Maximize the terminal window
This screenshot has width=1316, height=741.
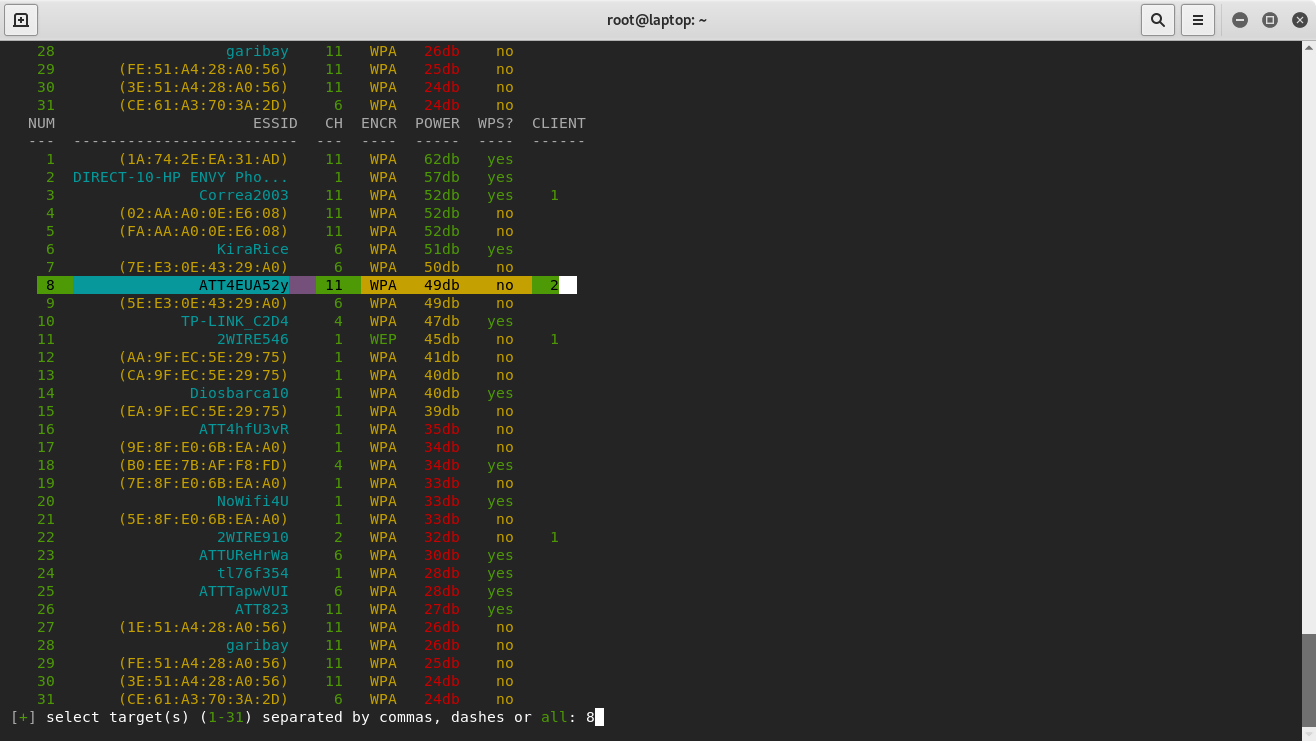click(x=1270, y=20)
